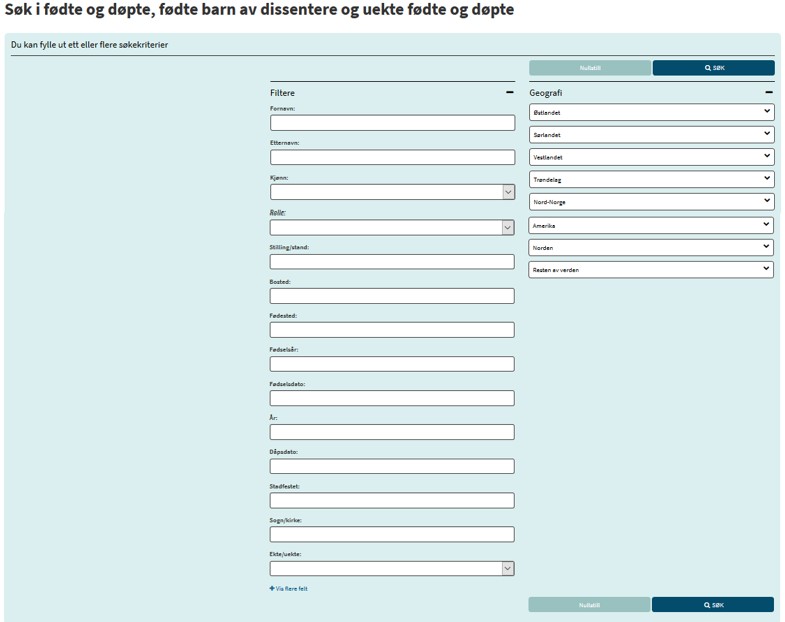The height and width of the screenshot is (622, 785).
Task: Collapse the Geografi section with minus icon
Action: coord(768,93)
